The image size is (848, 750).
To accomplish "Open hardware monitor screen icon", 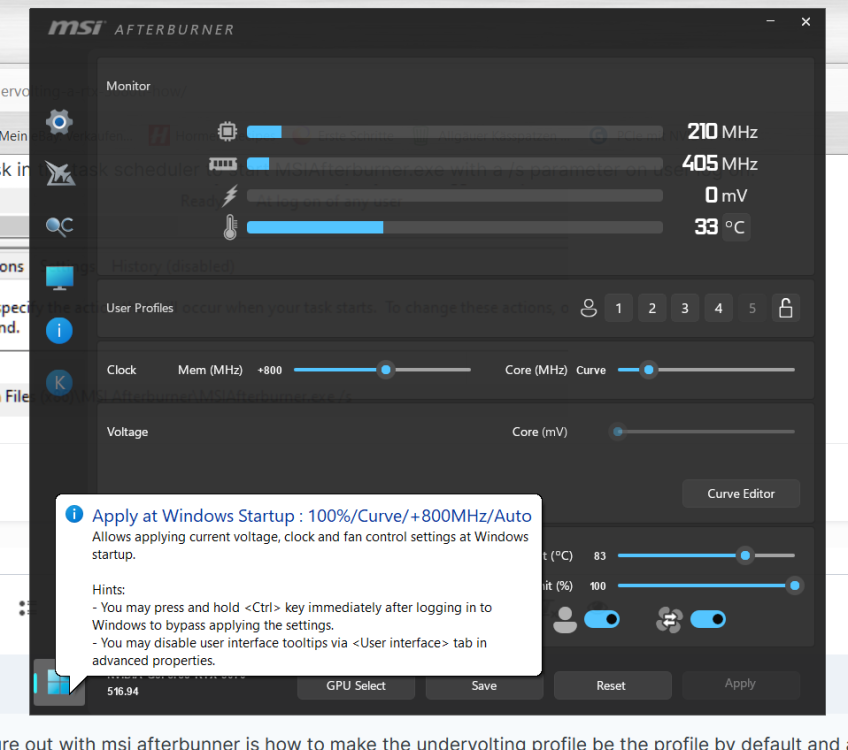I will click(59, 278).
